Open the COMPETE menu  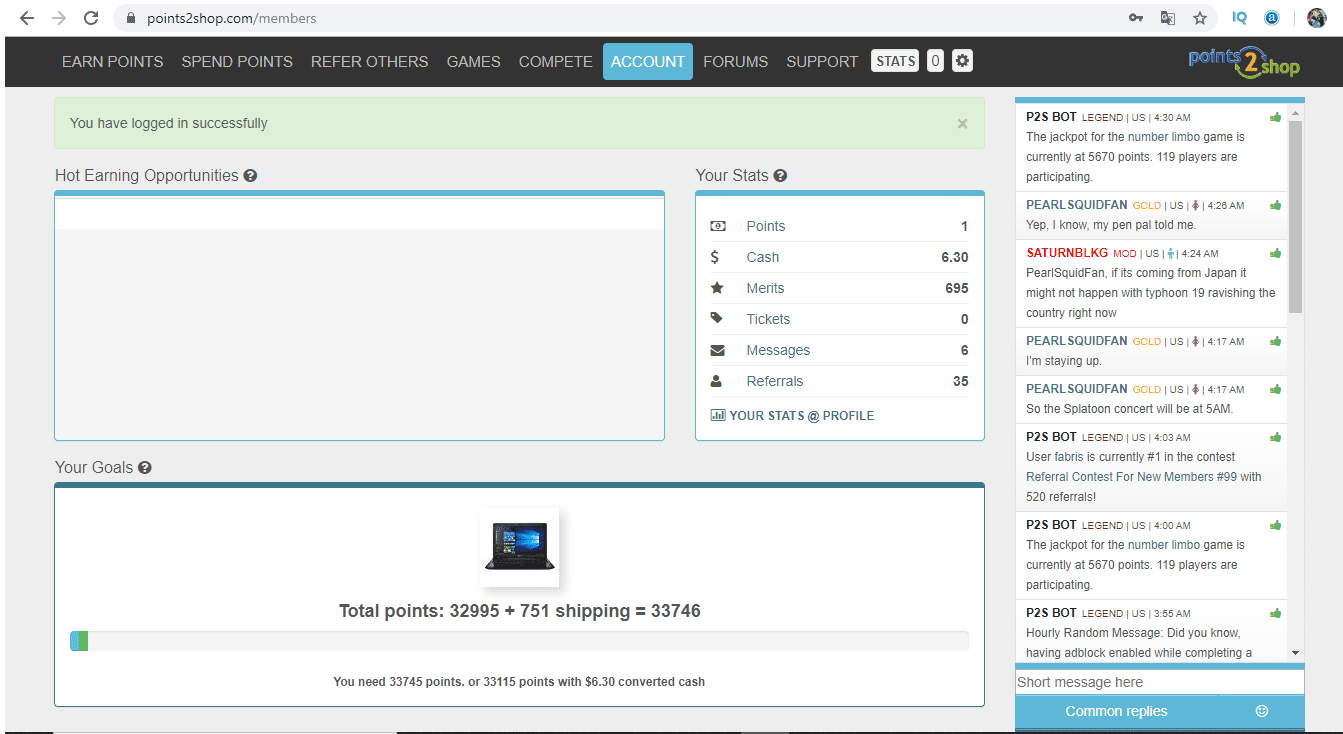click(555, 61)
